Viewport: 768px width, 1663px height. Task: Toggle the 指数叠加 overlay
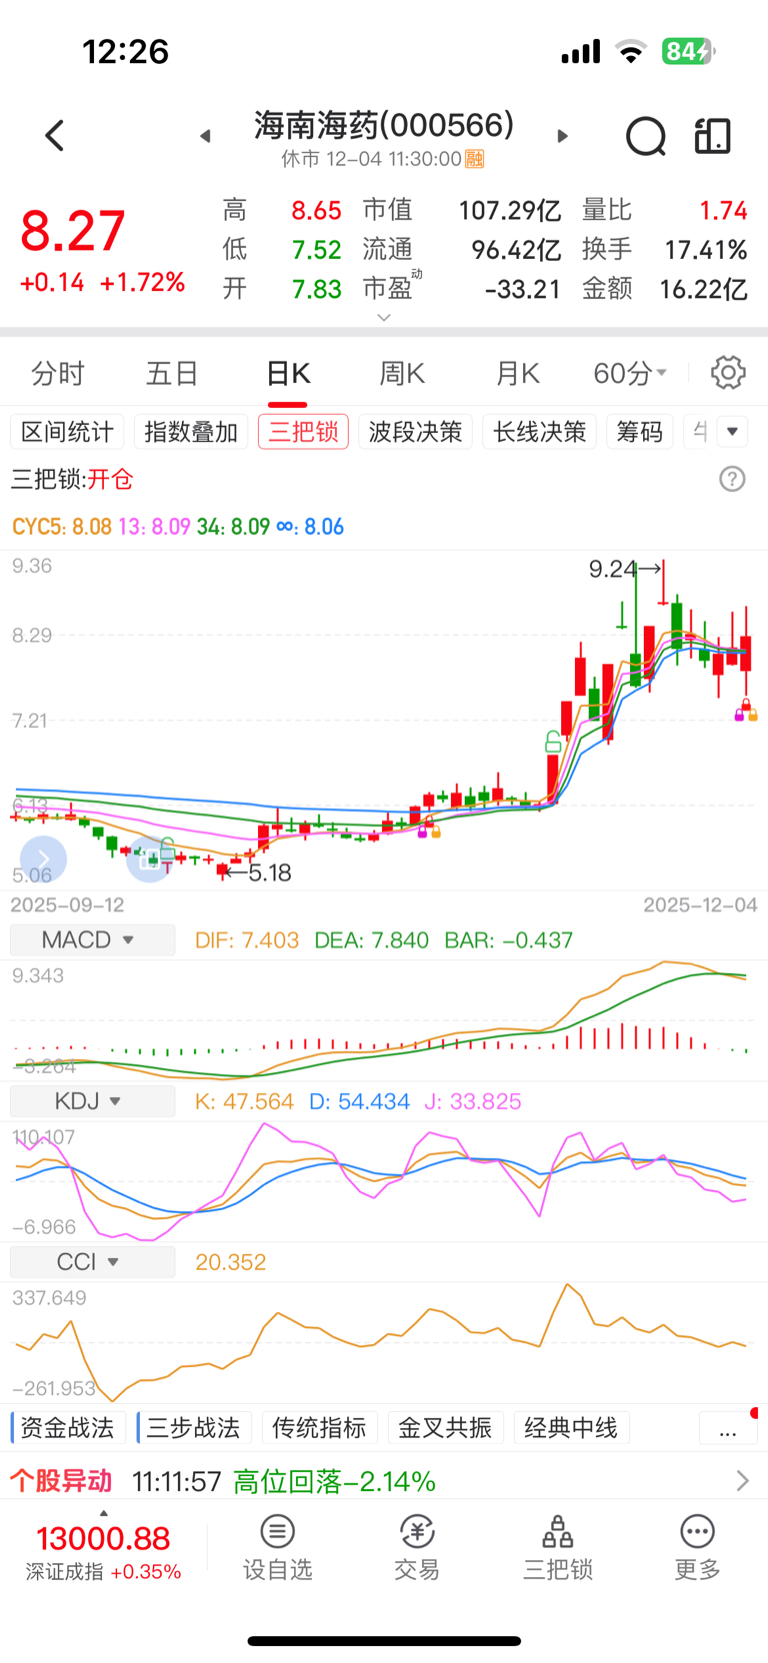(x=191, y=432)
